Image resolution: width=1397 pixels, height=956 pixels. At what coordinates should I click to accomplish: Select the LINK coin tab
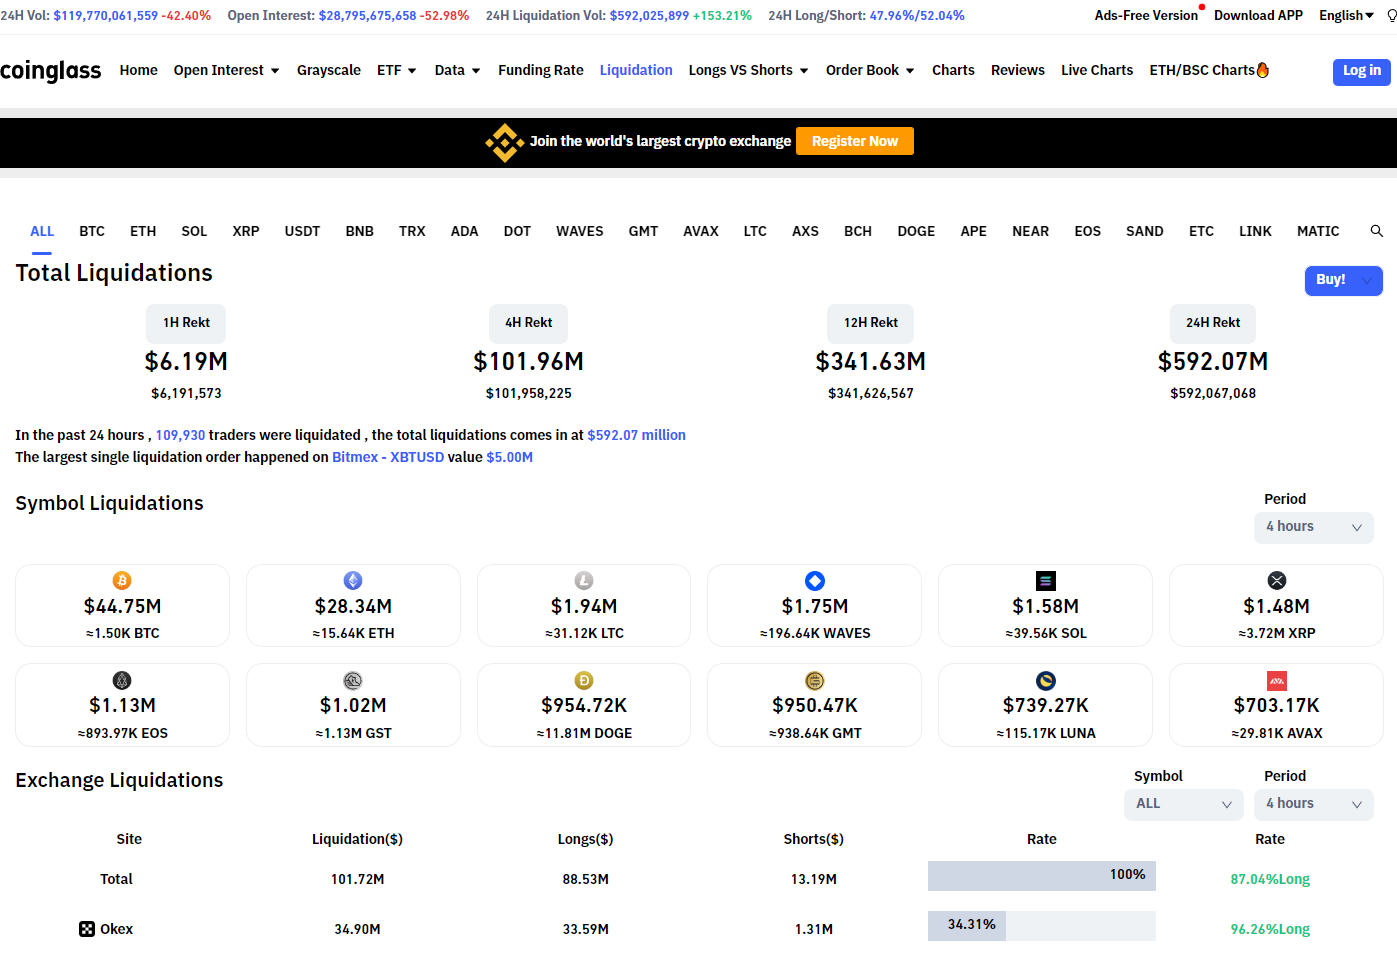(1255, 231)
